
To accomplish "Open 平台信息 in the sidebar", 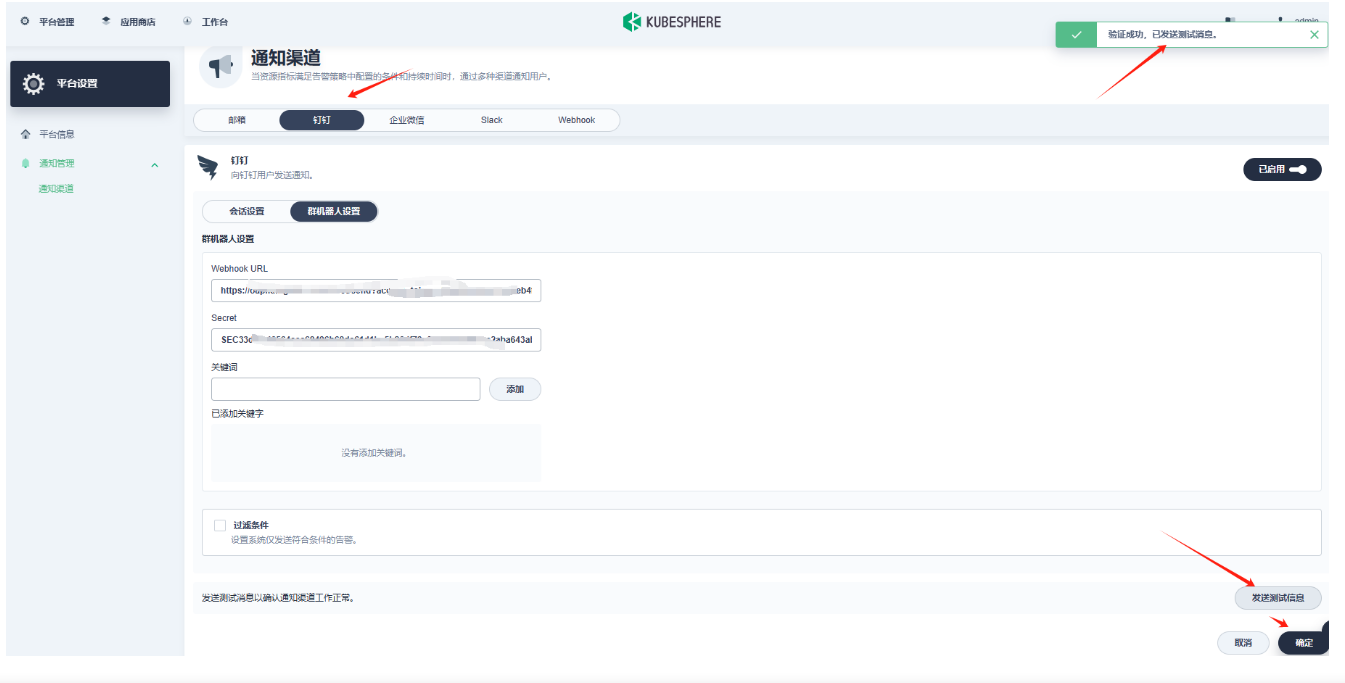I will pos(57,134).
